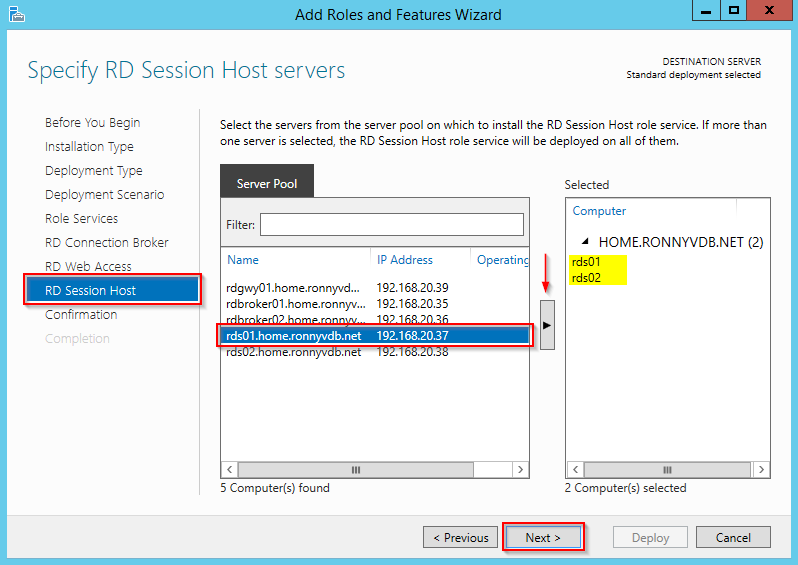Sort the pool by Name column header
This screenshot has height=565, width=798.
(243, 260)
